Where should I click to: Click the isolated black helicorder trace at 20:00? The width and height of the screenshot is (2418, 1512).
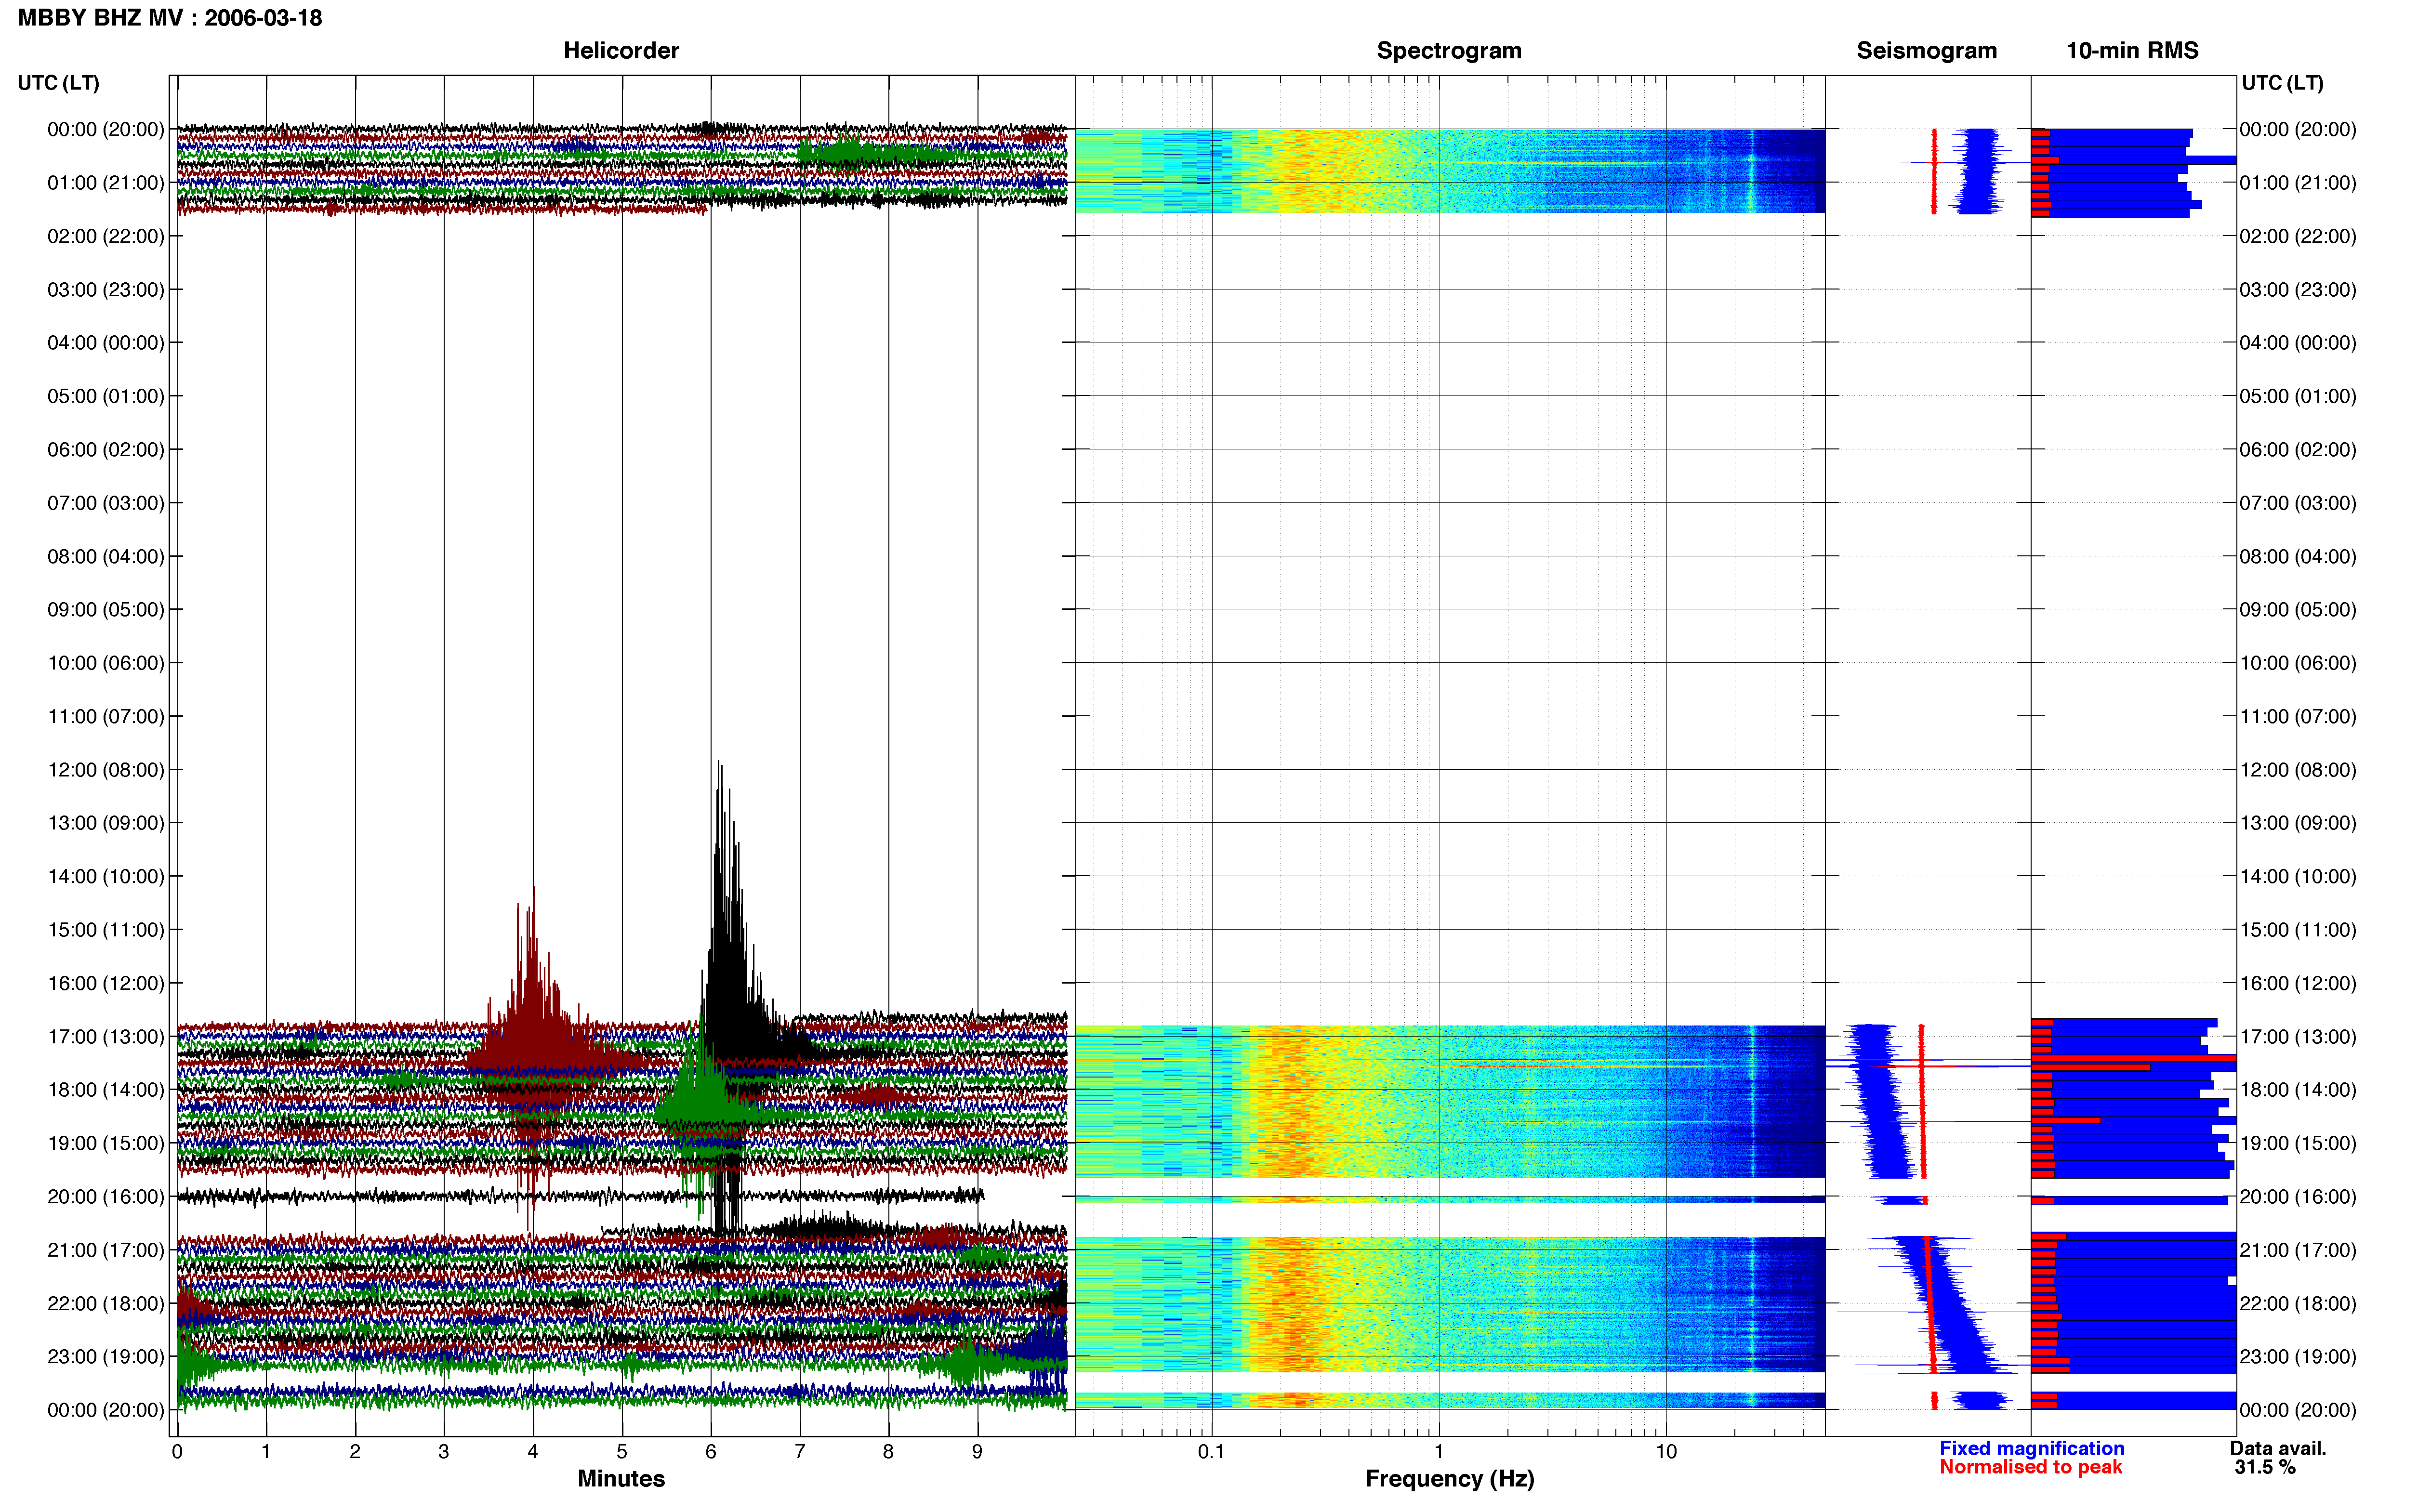(580, 1196)
